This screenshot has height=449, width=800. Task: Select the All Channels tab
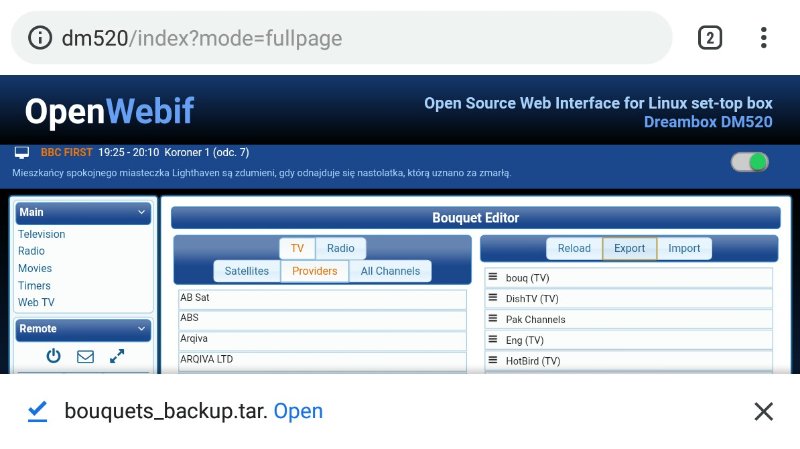390,271
